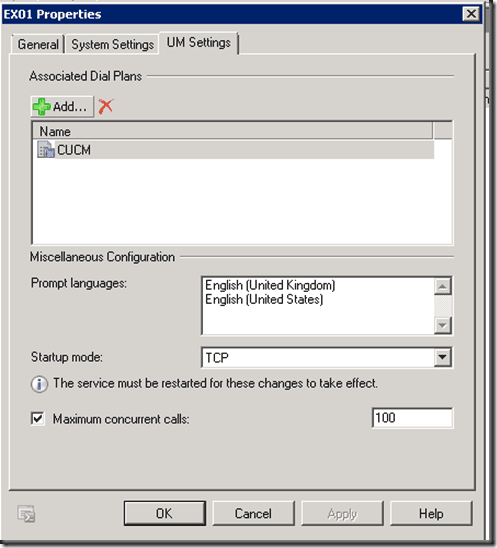The width and height of the screenshot is (497, 548).
Task: Toggle the Maximum concurrent calls checkbox
Action: point(38,418)
